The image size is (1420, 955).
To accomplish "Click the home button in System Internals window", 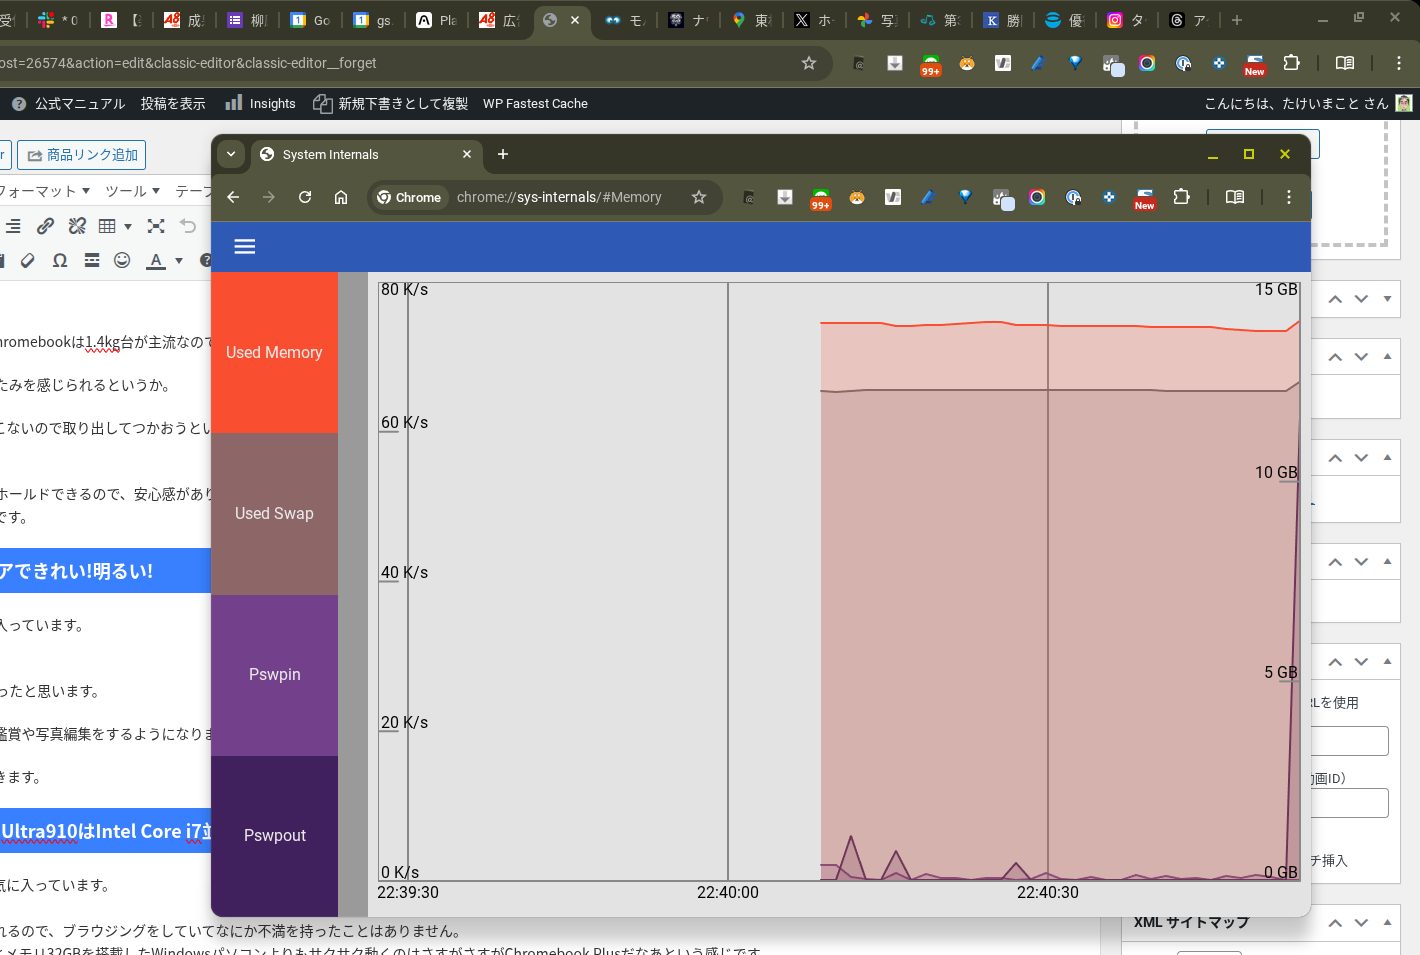I will tap(341, 197).
